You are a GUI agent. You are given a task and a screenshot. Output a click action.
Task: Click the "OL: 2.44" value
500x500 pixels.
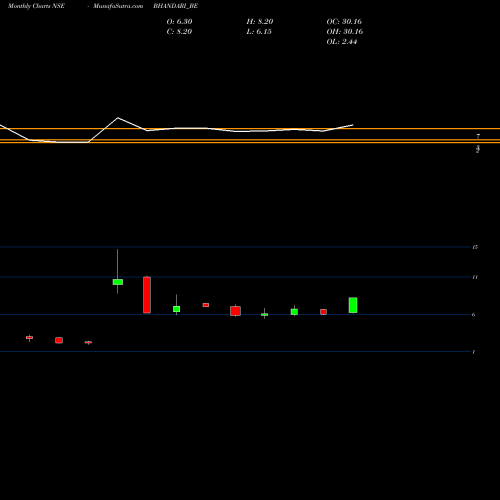[342, 42]
